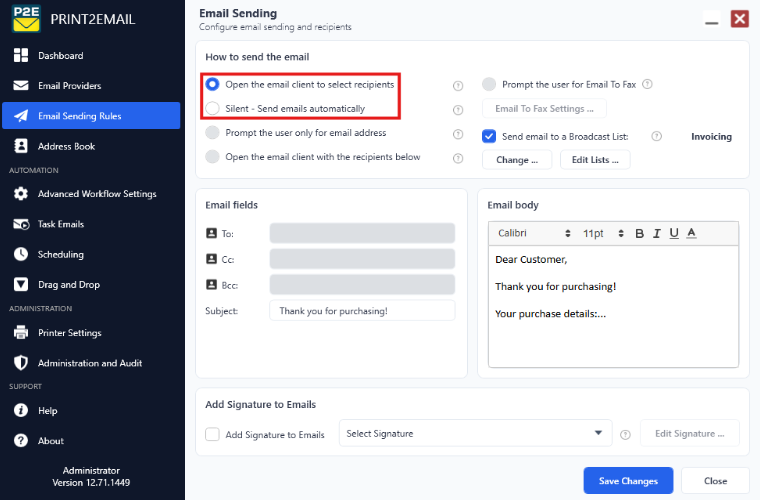This screenshot has height=500, width=760.
Task: Click the About question-mark icon
Action: click(21, 440)
